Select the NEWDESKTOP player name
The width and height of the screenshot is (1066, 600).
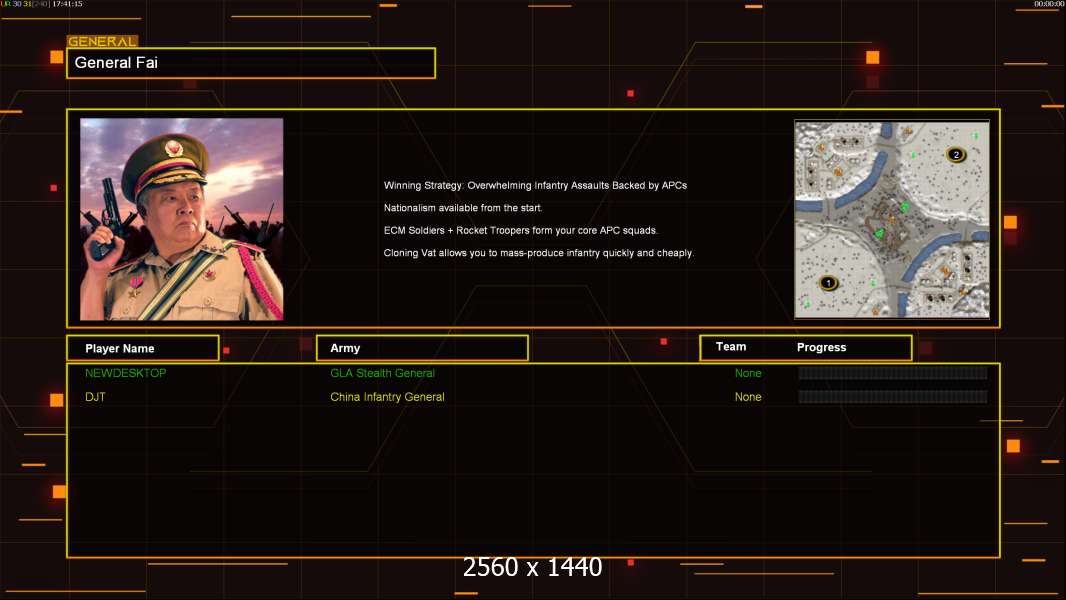126,373
